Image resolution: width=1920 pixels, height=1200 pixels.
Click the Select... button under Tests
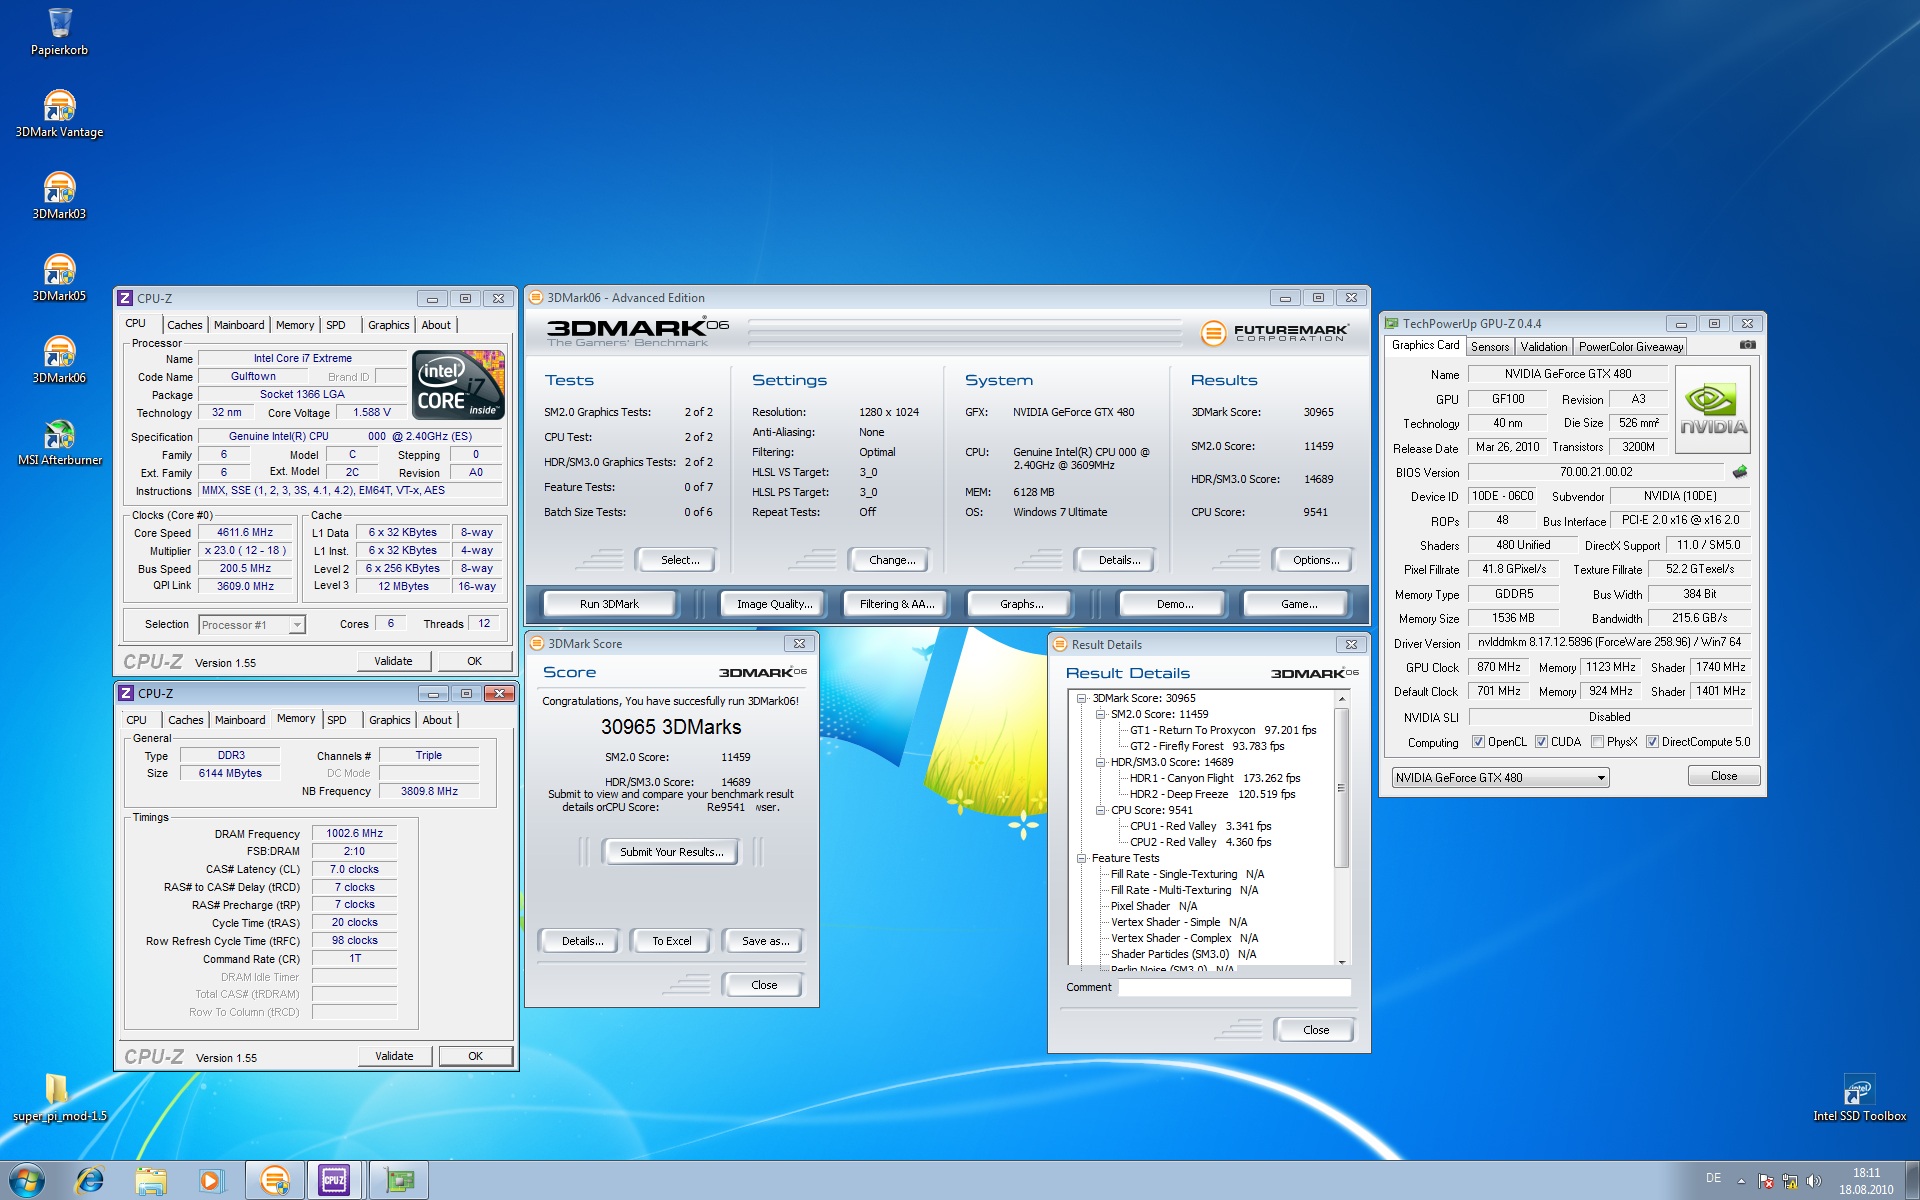(x=679, y=560)
